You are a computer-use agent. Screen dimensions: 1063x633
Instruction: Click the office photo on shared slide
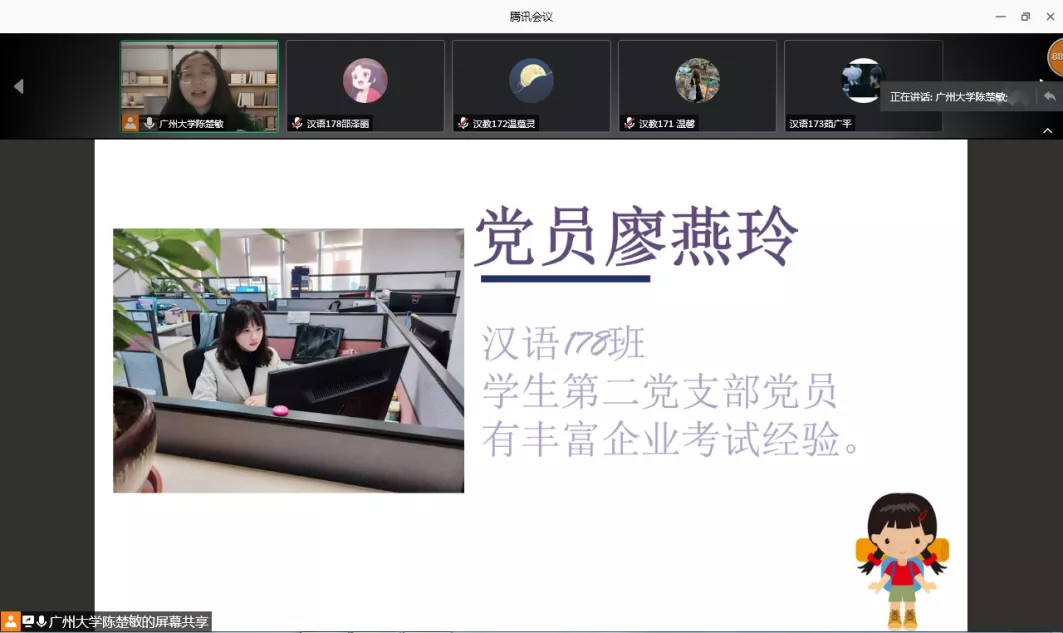[288, 360]
